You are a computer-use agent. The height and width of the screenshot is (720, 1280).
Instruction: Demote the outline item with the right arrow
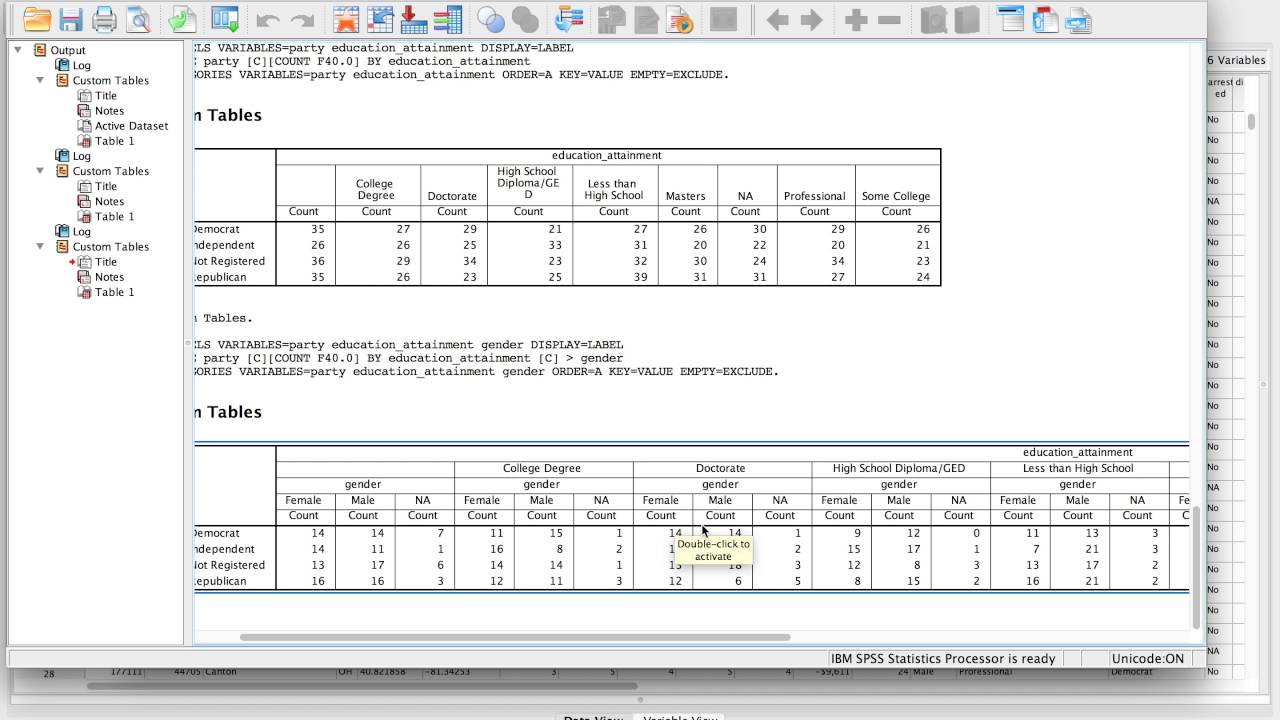click(812, 20)
